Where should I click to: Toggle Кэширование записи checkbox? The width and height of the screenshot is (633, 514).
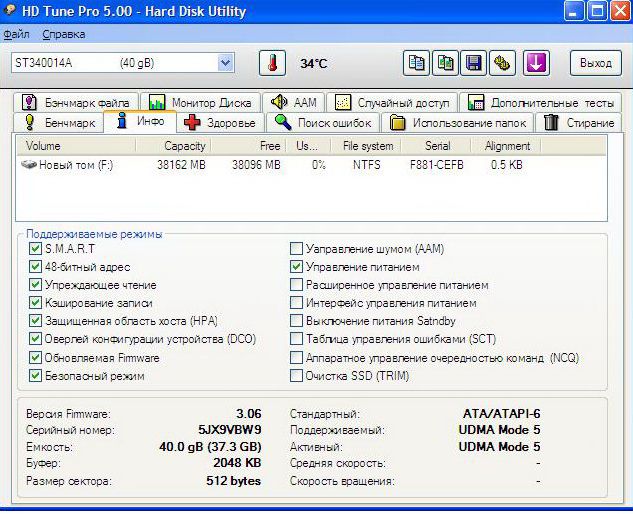pos(35,303)
